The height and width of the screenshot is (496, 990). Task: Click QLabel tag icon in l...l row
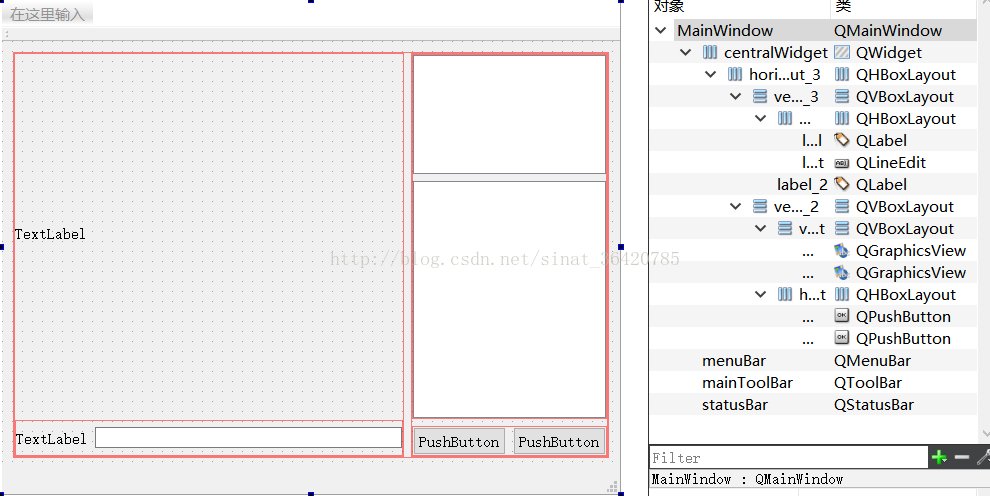coord(842,140)
